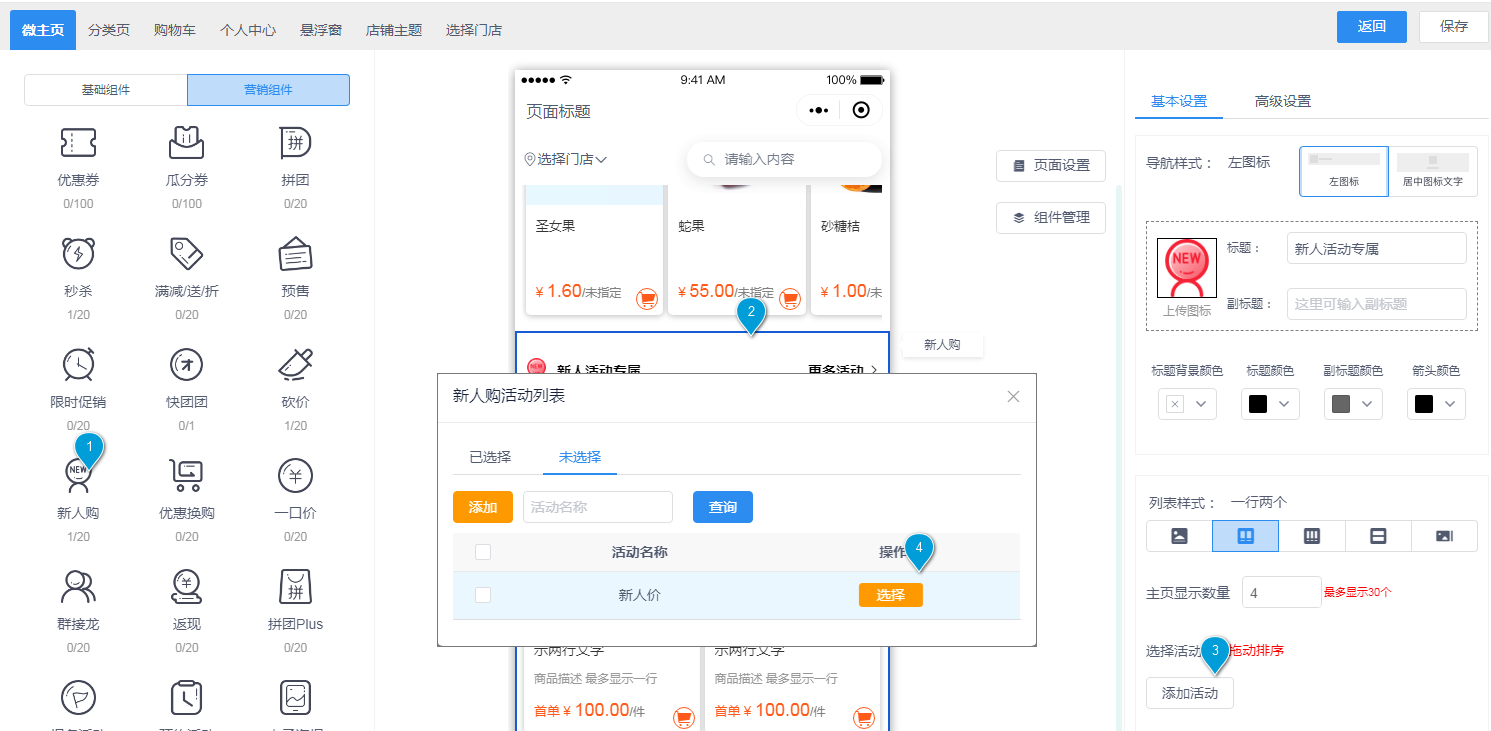
Task: Open the 个人中心 tab
Action: 248,30
